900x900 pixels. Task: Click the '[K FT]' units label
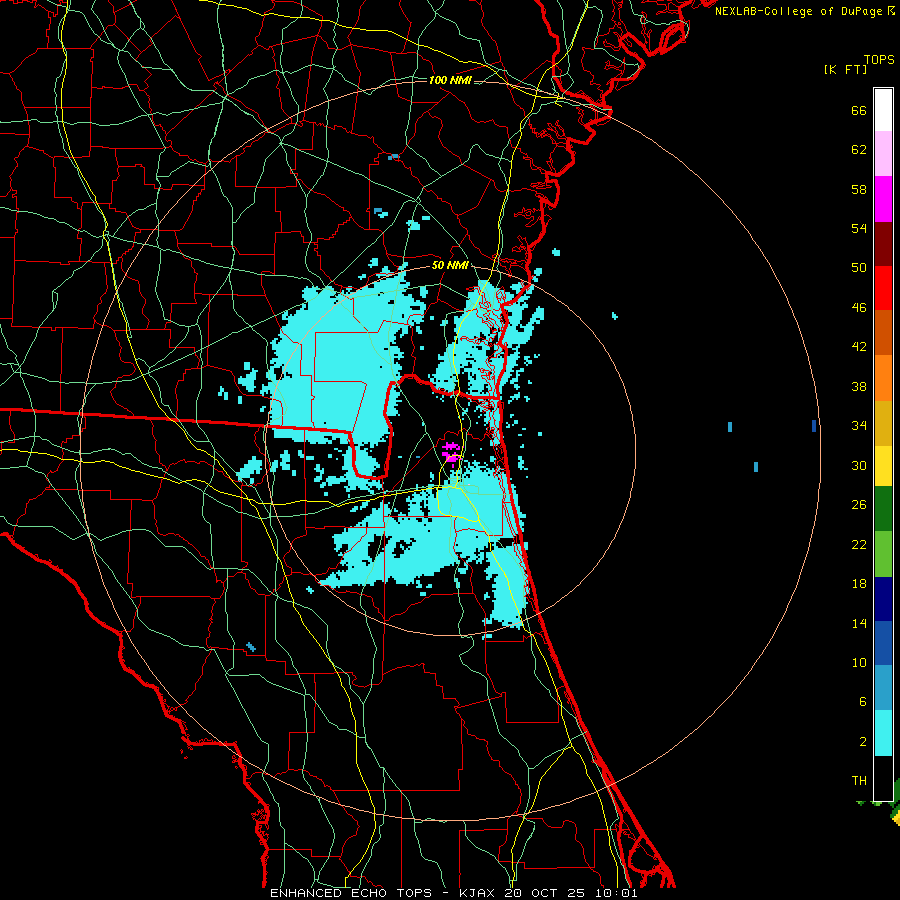pos(845,69)
